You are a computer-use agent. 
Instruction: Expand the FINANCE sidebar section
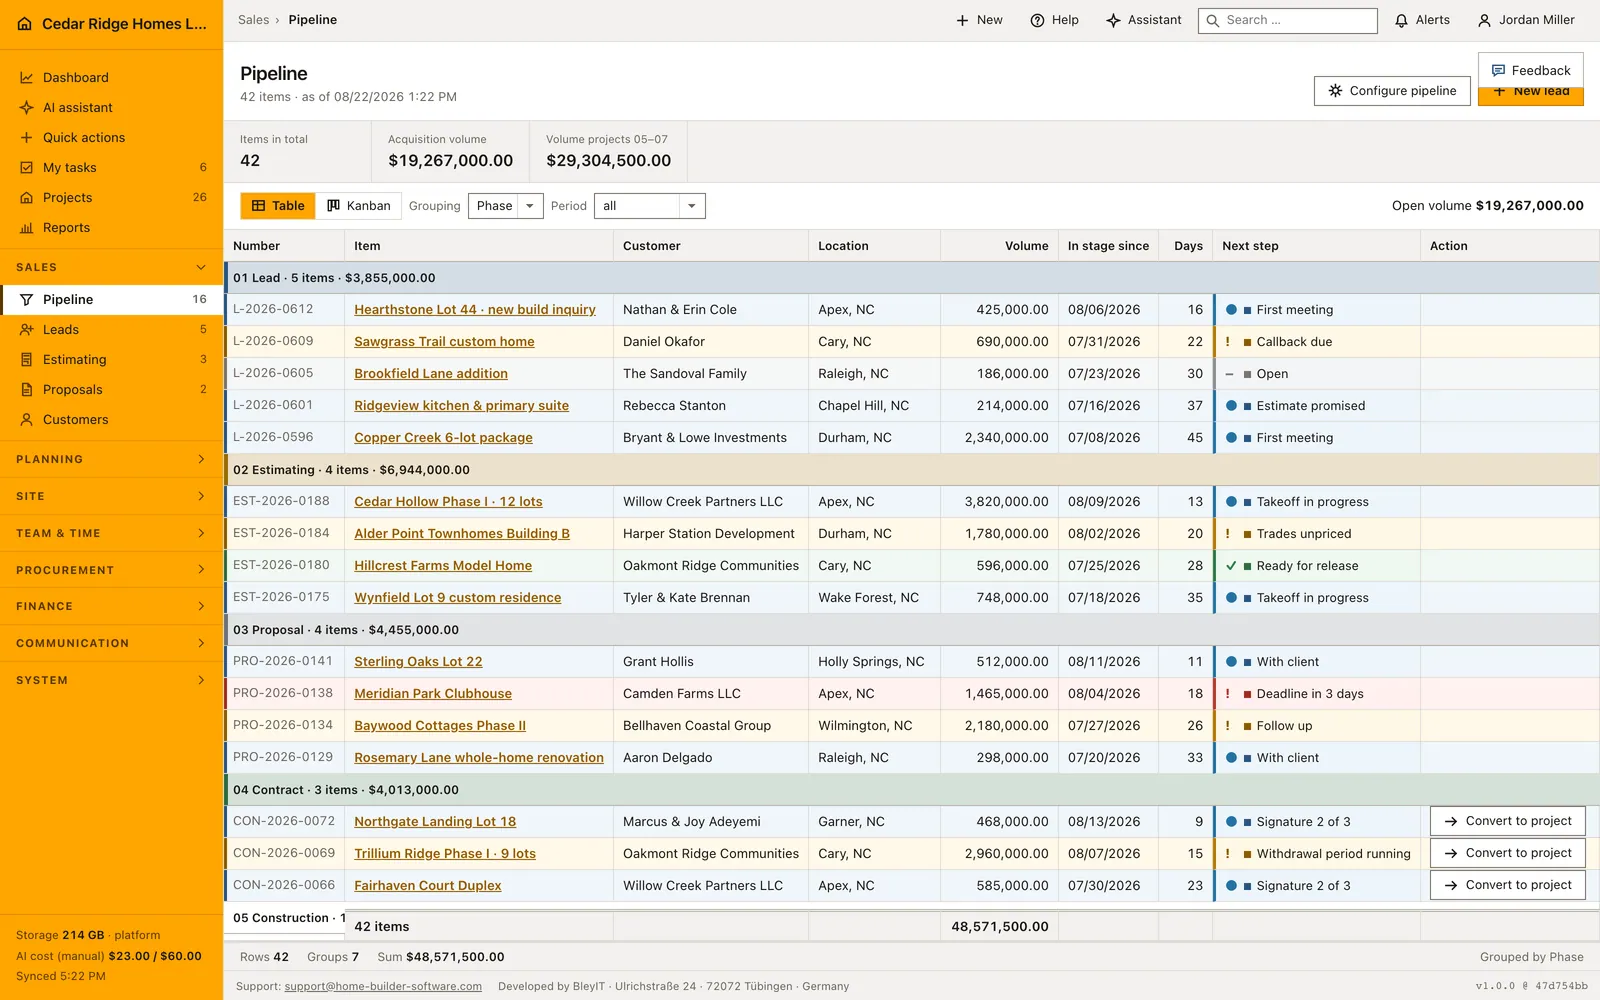pos(111,607)
